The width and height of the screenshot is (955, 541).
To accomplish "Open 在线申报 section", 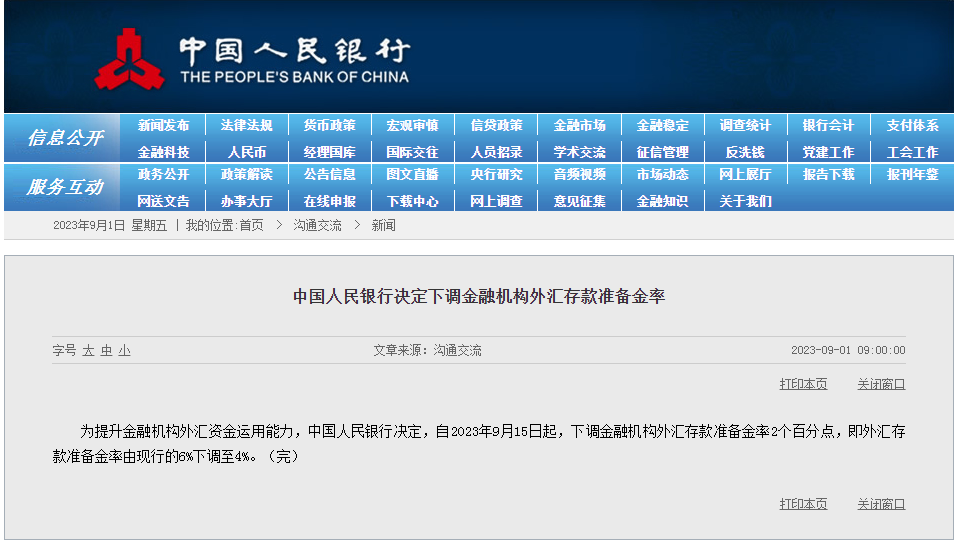I will 329,202.
